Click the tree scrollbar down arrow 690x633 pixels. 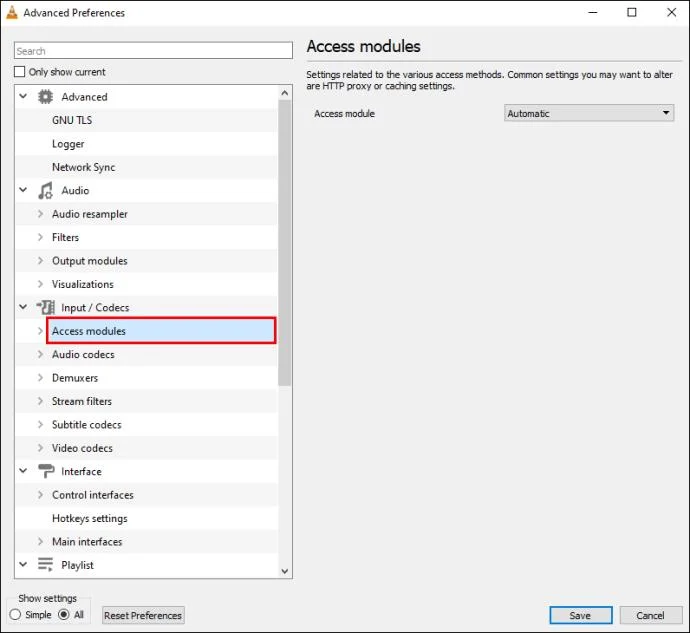click(285, 571)
